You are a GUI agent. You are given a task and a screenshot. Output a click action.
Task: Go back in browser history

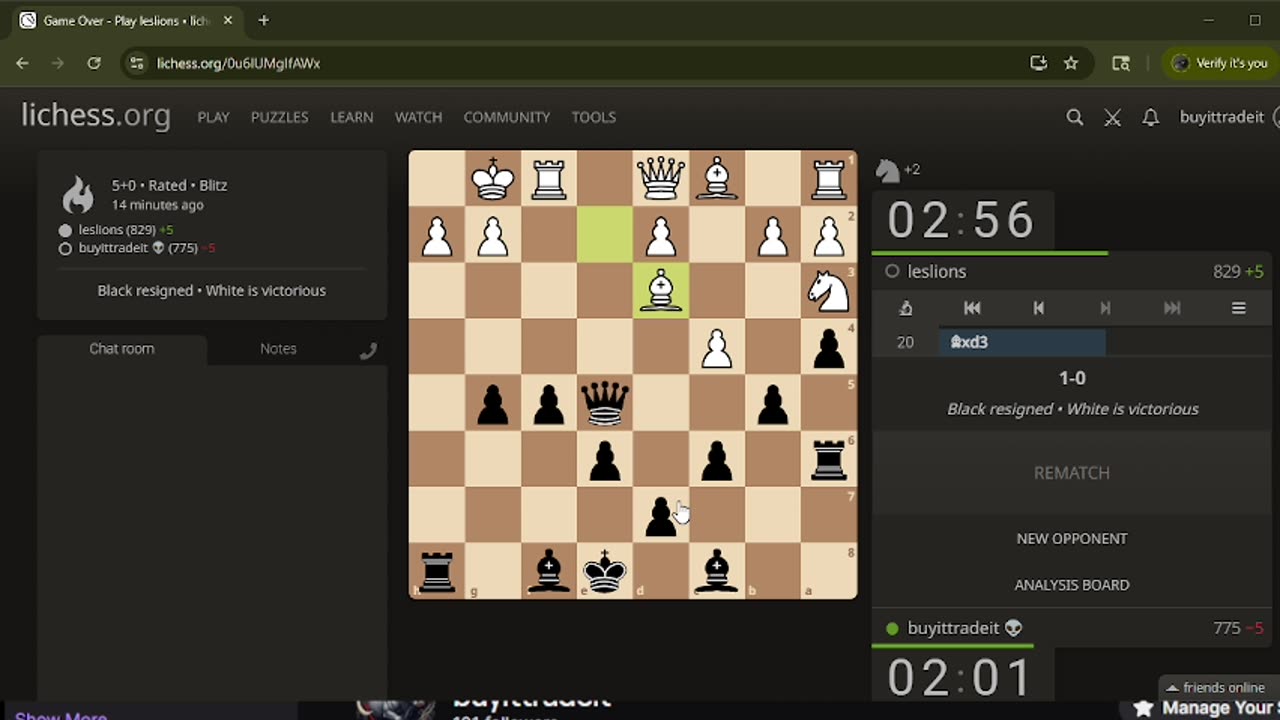click(x=22, y=63)
